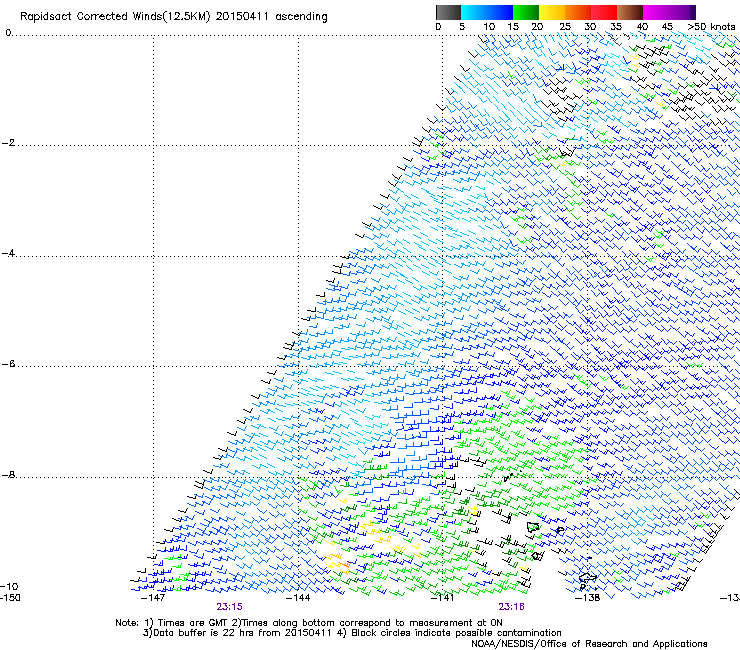Image resolution: width=740 pixels, height=650 pixels.
Task: Click the '10' label under the color bar
Action: pyautogui.click(x=489, y=27)
